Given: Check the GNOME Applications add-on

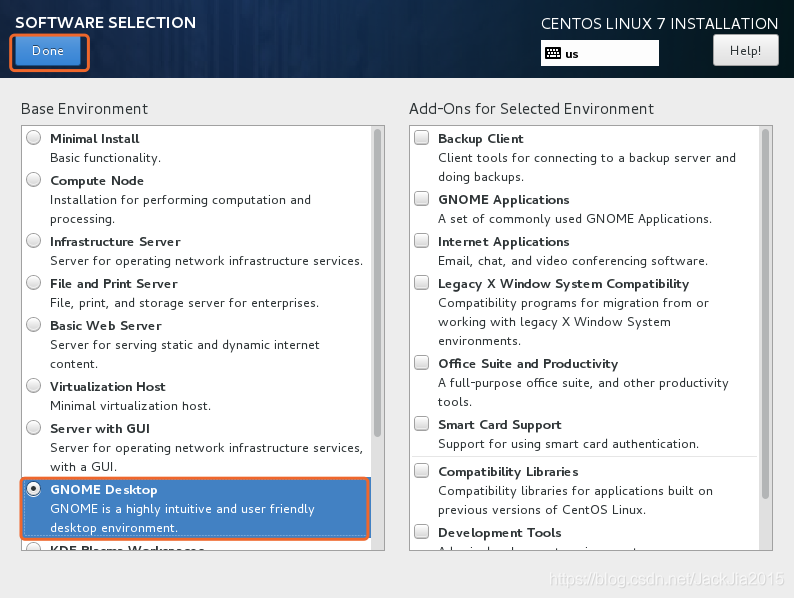Looking at the screenshot, I should tap(422, 199).
